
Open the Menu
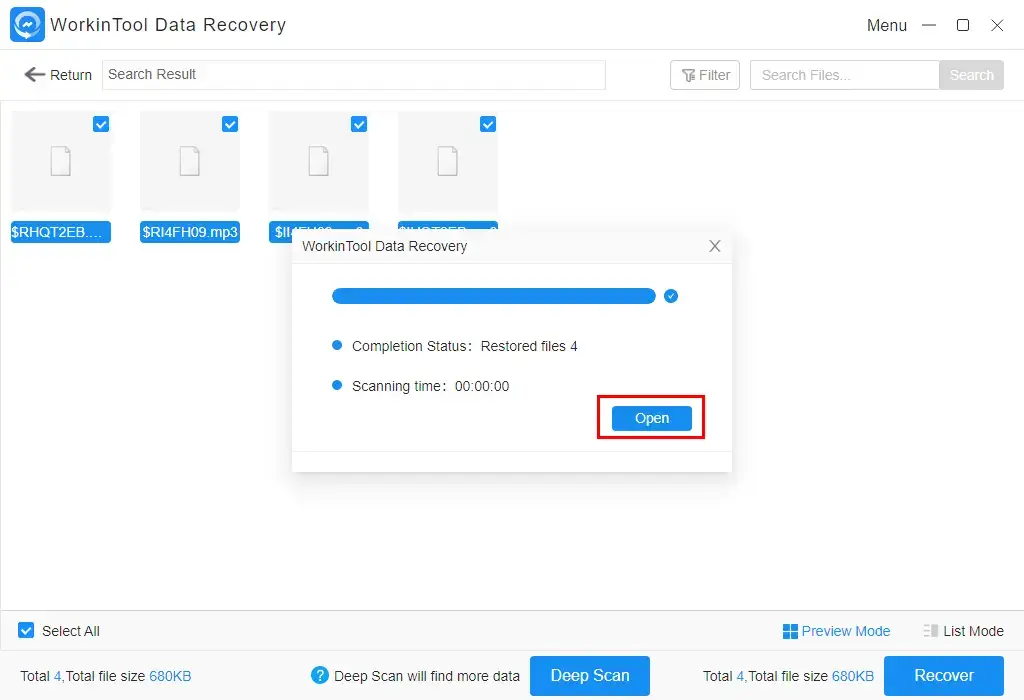click(886, 25)
